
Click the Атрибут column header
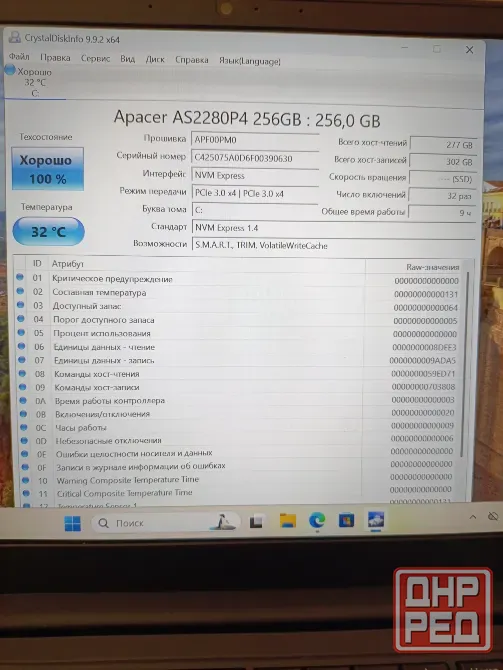point(68,264)
